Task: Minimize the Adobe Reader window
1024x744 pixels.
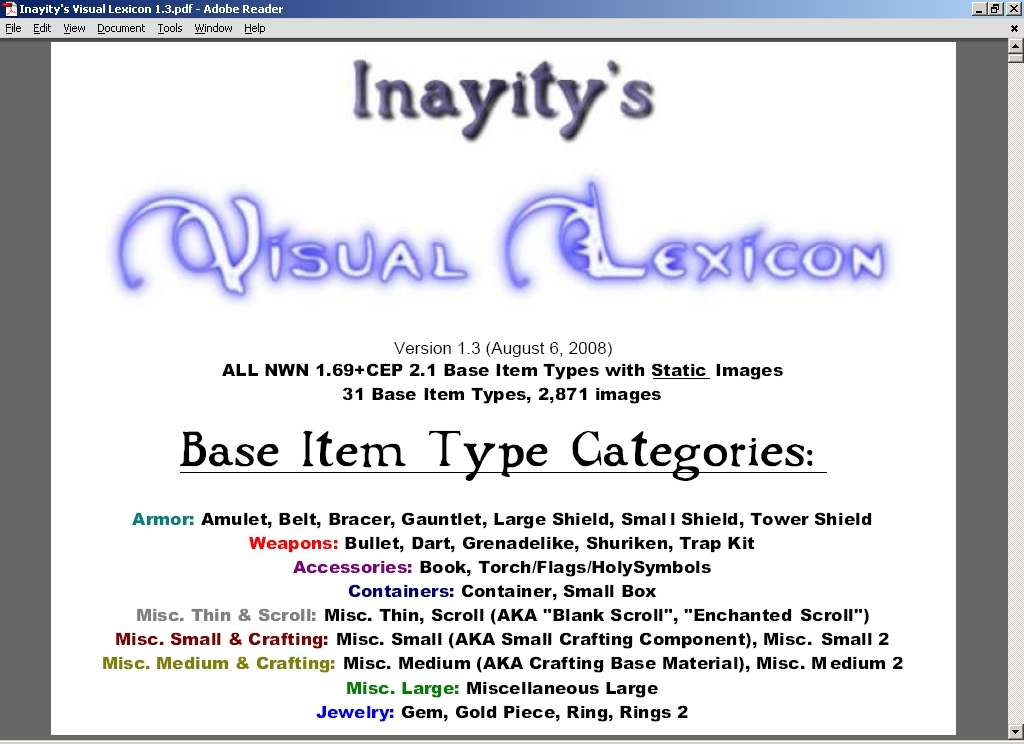Action: pyautogui.click(x=978, y=9)
